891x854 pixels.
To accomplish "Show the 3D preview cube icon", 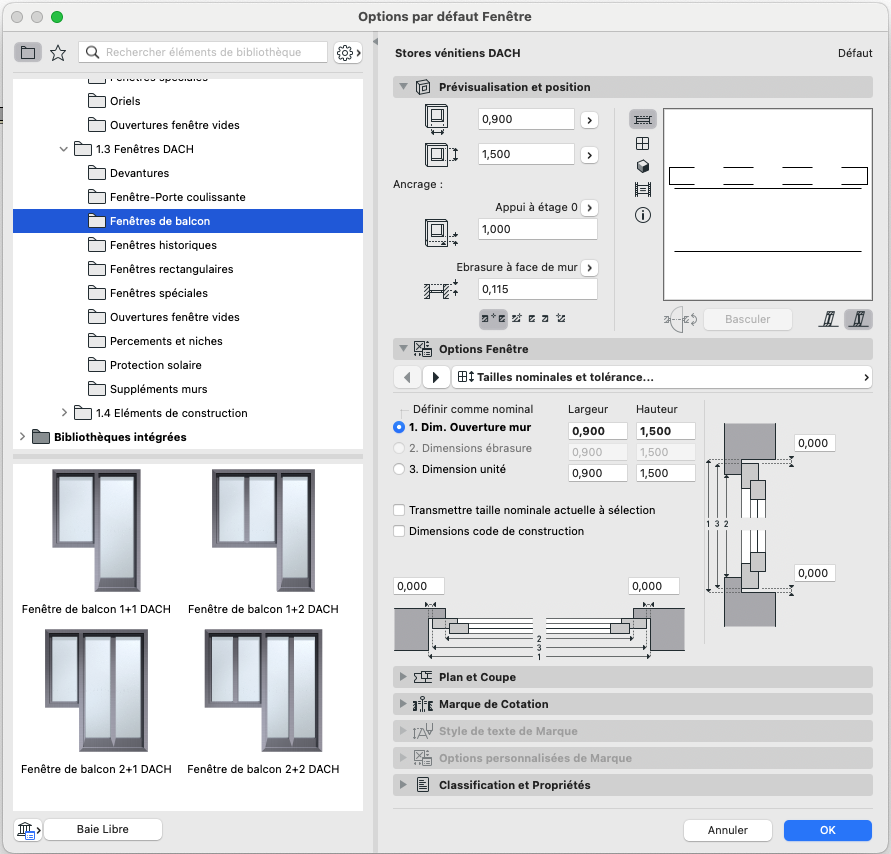I will point(643,166).
